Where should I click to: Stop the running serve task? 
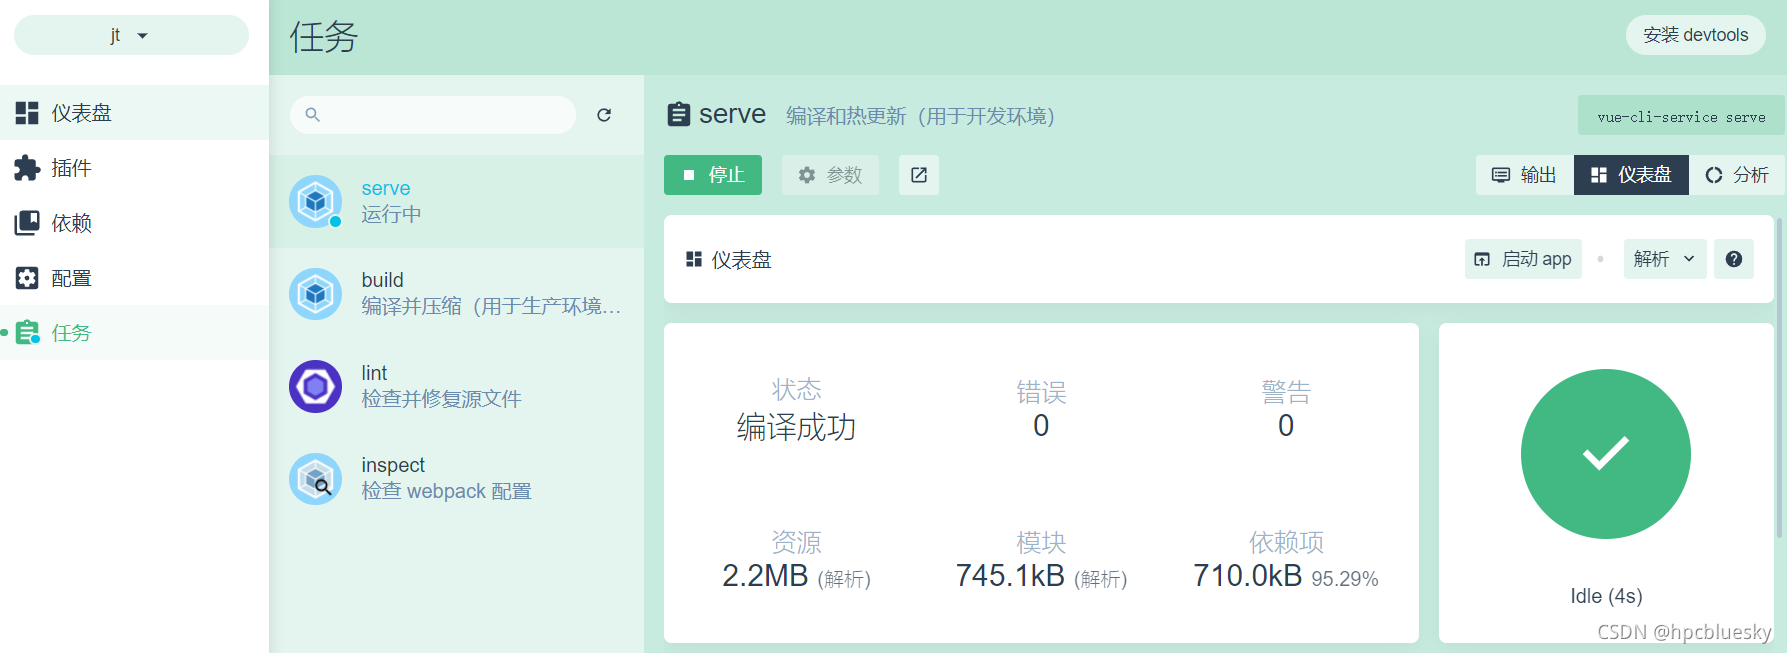pos(713,175)
